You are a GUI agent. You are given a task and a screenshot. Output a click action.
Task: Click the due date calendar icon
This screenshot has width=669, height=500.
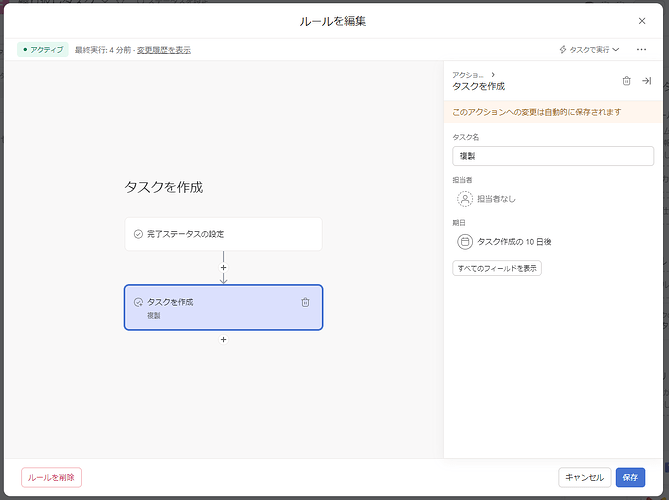point(465,241)
